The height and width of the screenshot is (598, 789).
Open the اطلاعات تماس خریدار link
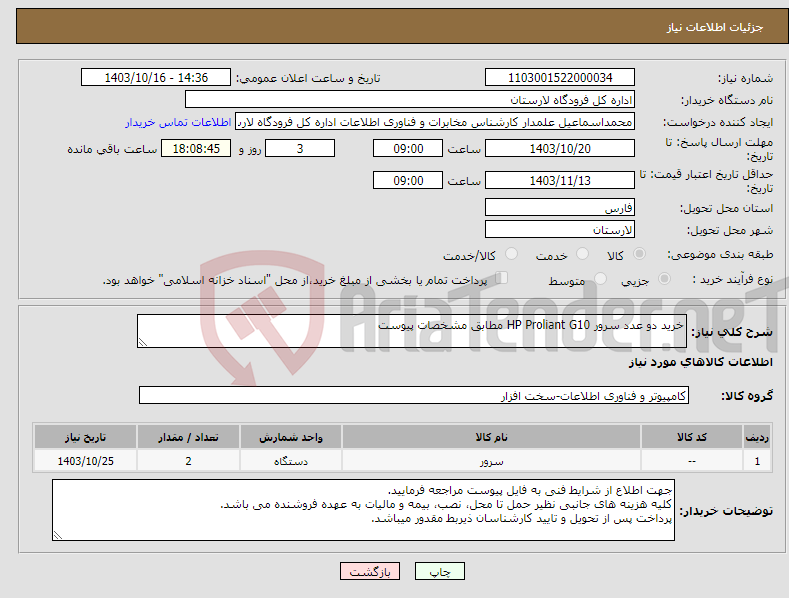(178, 122)
